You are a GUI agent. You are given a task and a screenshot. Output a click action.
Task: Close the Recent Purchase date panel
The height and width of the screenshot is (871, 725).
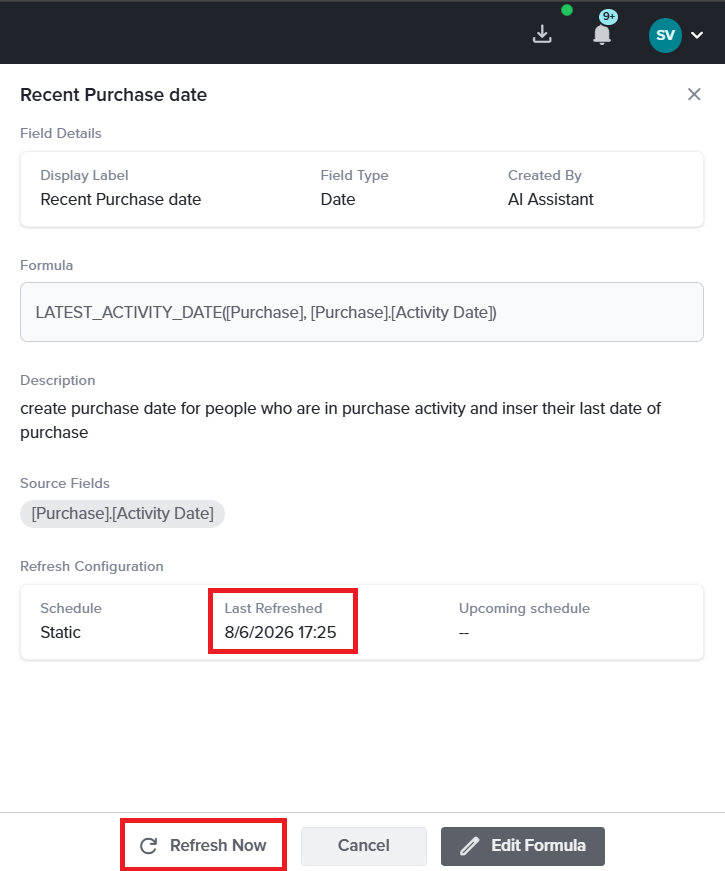point(694,94)
